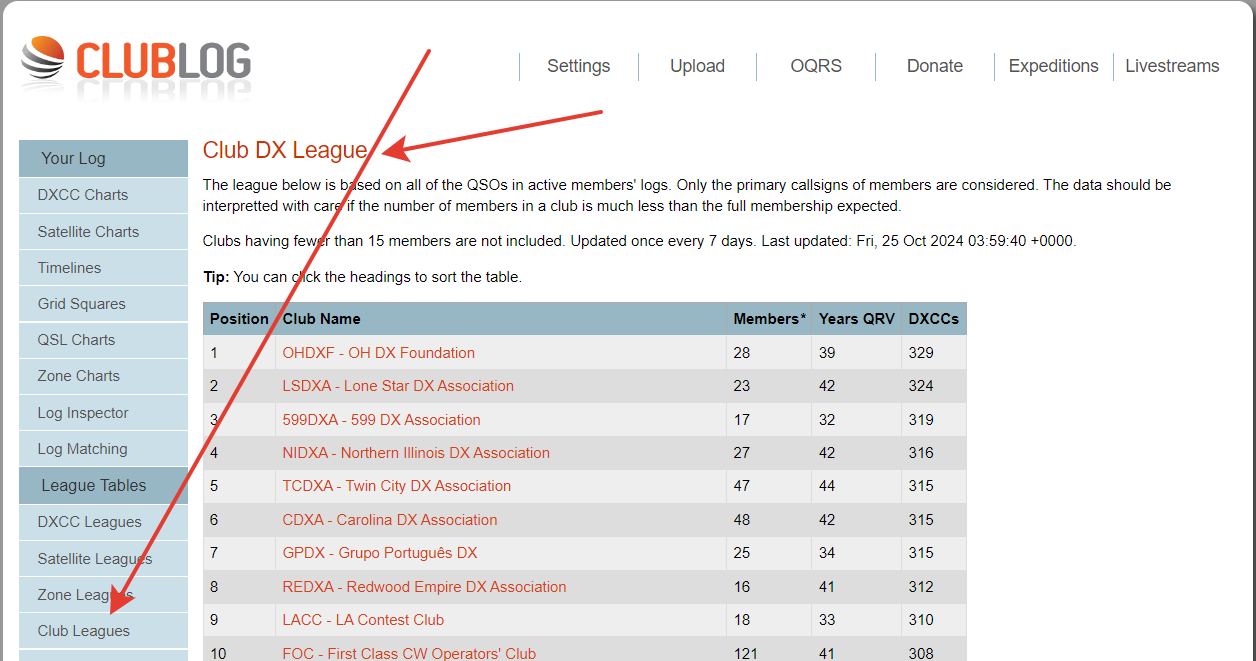Click DXCCs value 312 in REDXA row
This screenshot has width=1256, height=661.
pyautogui.click(x=921, y=587)
